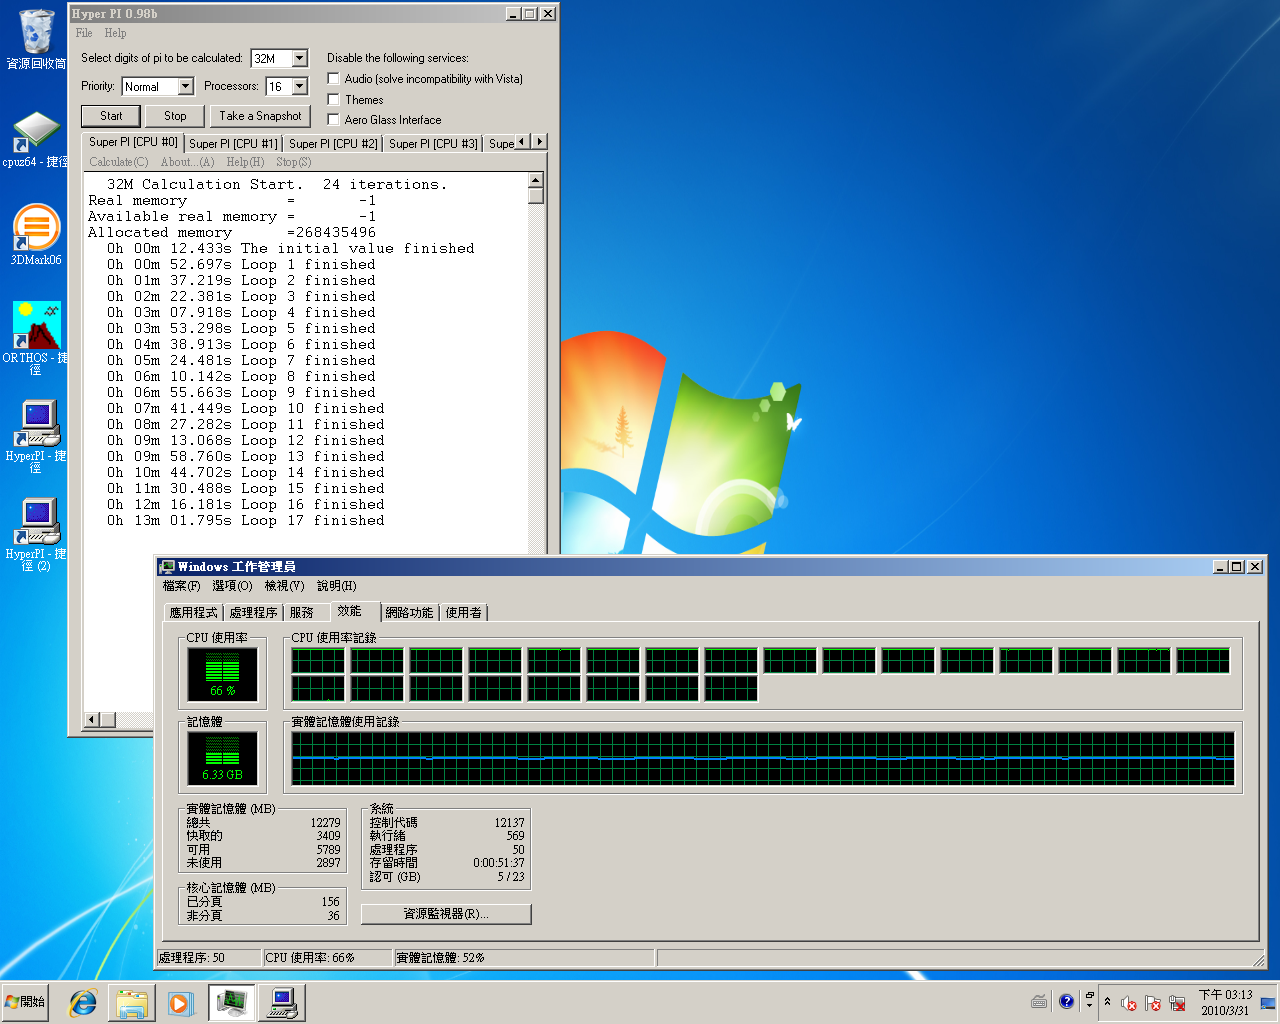Click the disconnected network tray icon
The height and width of the screenshot is (1024, 1280).
coord(1177,1003)
